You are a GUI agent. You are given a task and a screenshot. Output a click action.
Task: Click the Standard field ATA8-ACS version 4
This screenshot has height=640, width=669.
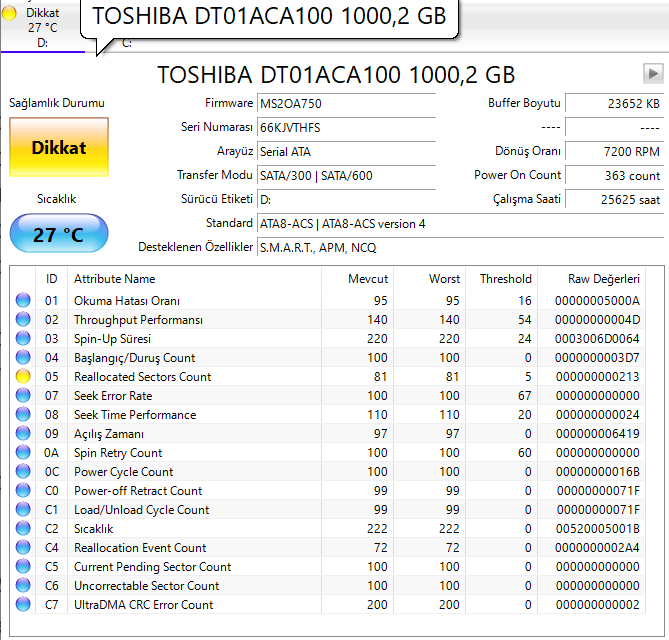pos(460,224)
